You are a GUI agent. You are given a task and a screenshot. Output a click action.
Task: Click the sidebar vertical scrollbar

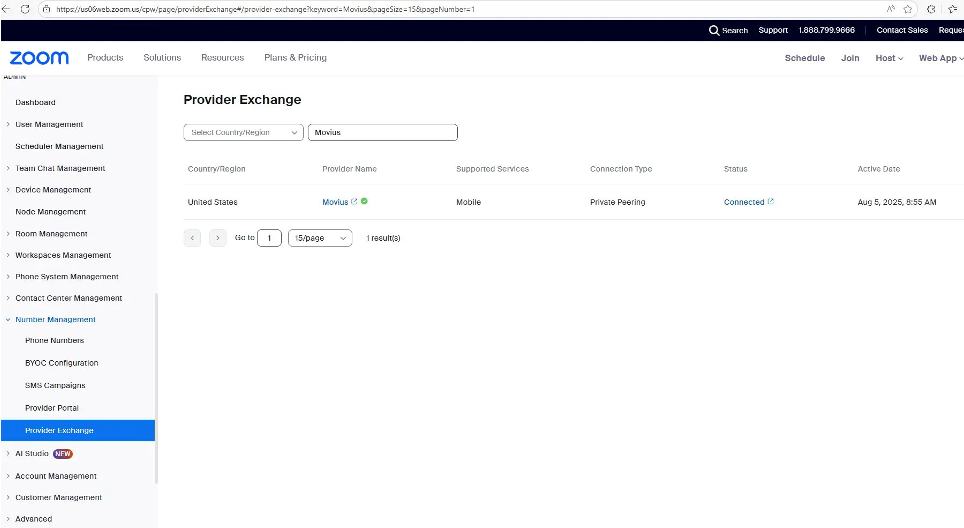(x=156, y=388)
